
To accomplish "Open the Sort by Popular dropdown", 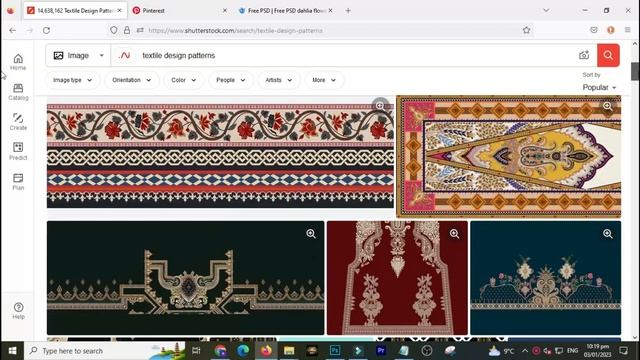I will 599,87.
